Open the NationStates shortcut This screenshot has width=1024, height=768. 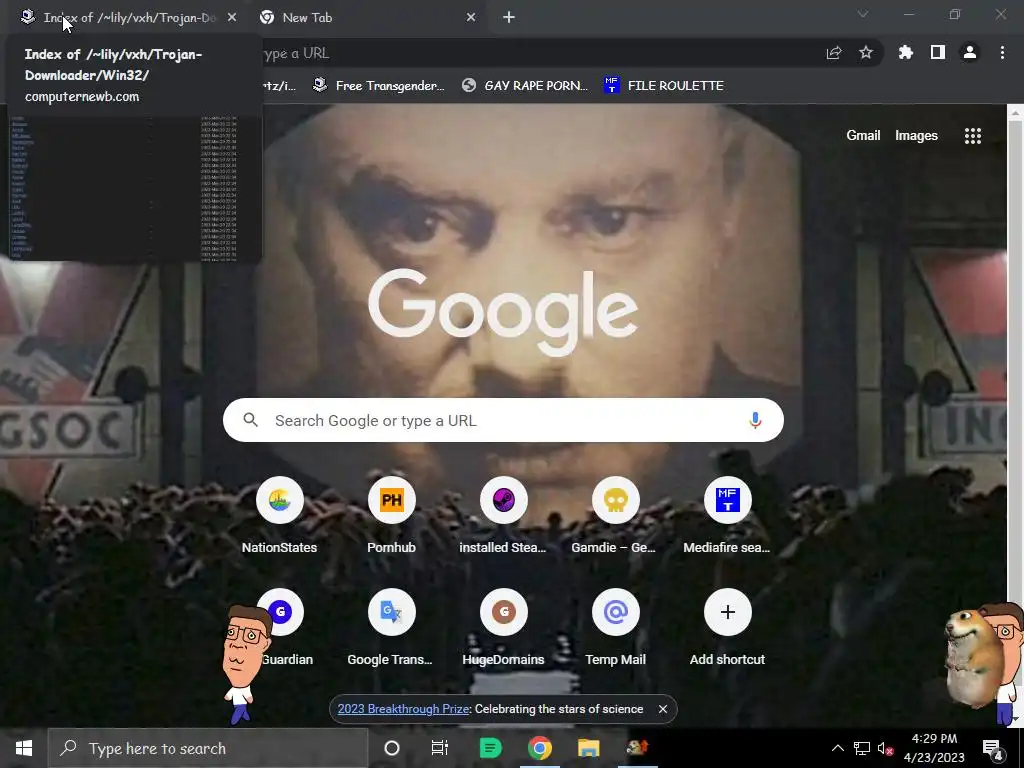[280, 516]
